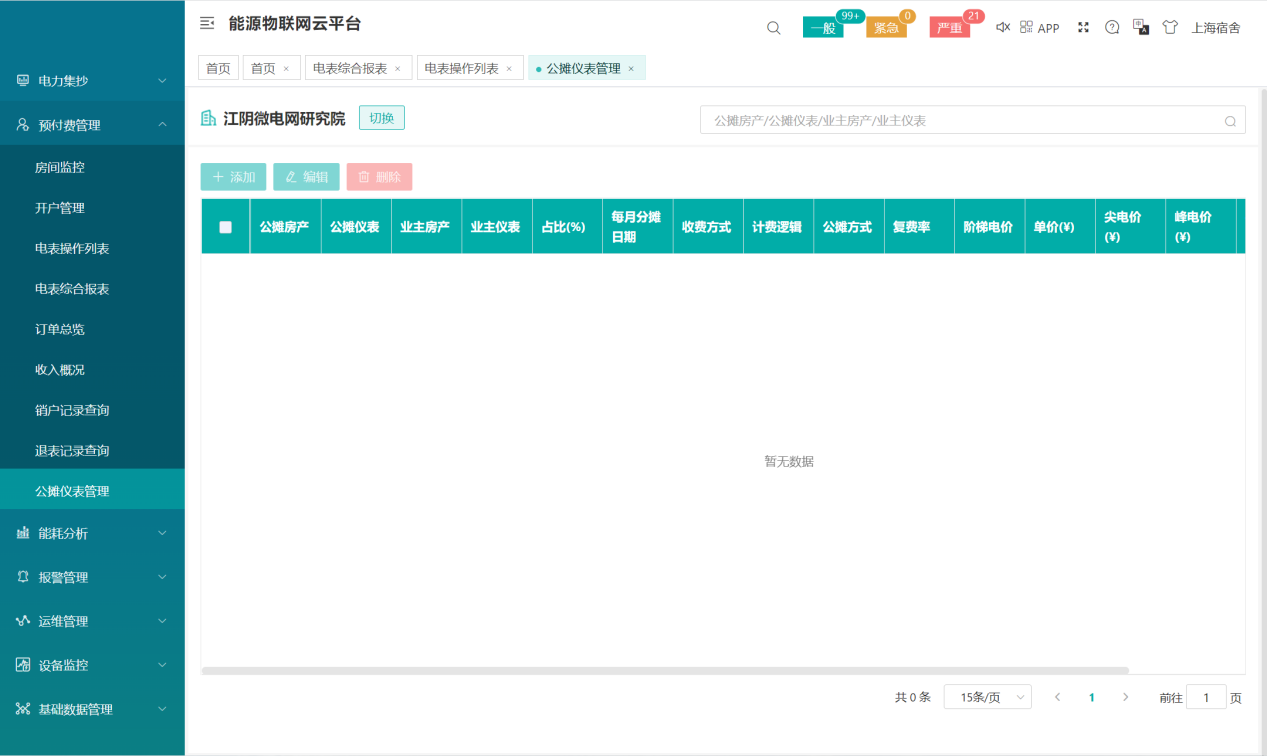Close the 电表操作列表 tab

pyautogui.click(x=509, y=69)
